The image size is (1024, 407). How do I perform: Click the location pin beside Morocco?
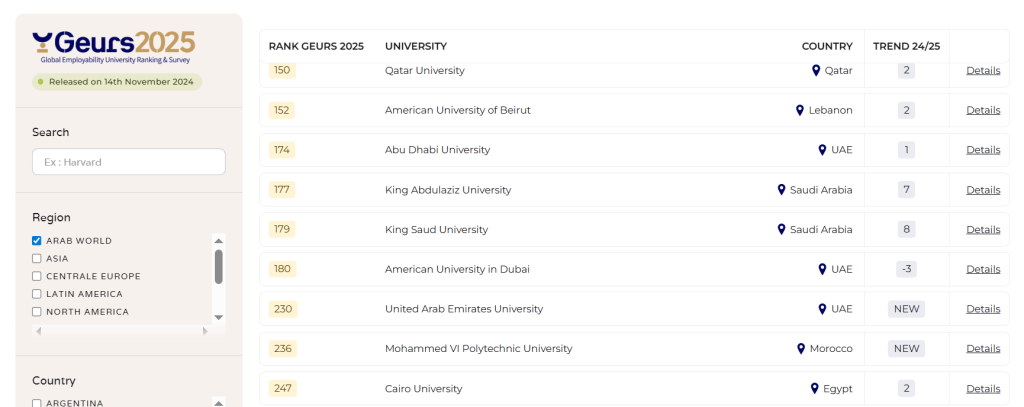pyautogui.click(x=801, y=349)
